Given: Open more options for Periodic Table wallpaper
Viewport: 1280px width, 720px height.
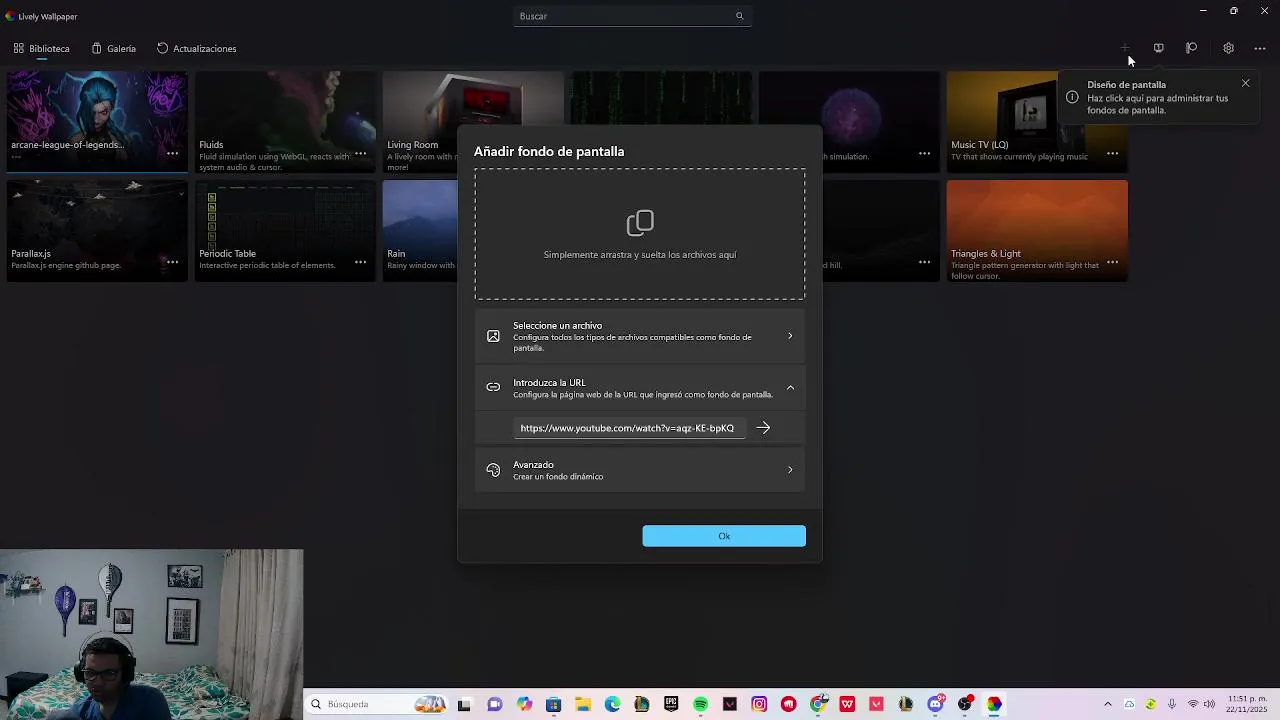Looking at the screenshot, I should (x=360, y=262).
